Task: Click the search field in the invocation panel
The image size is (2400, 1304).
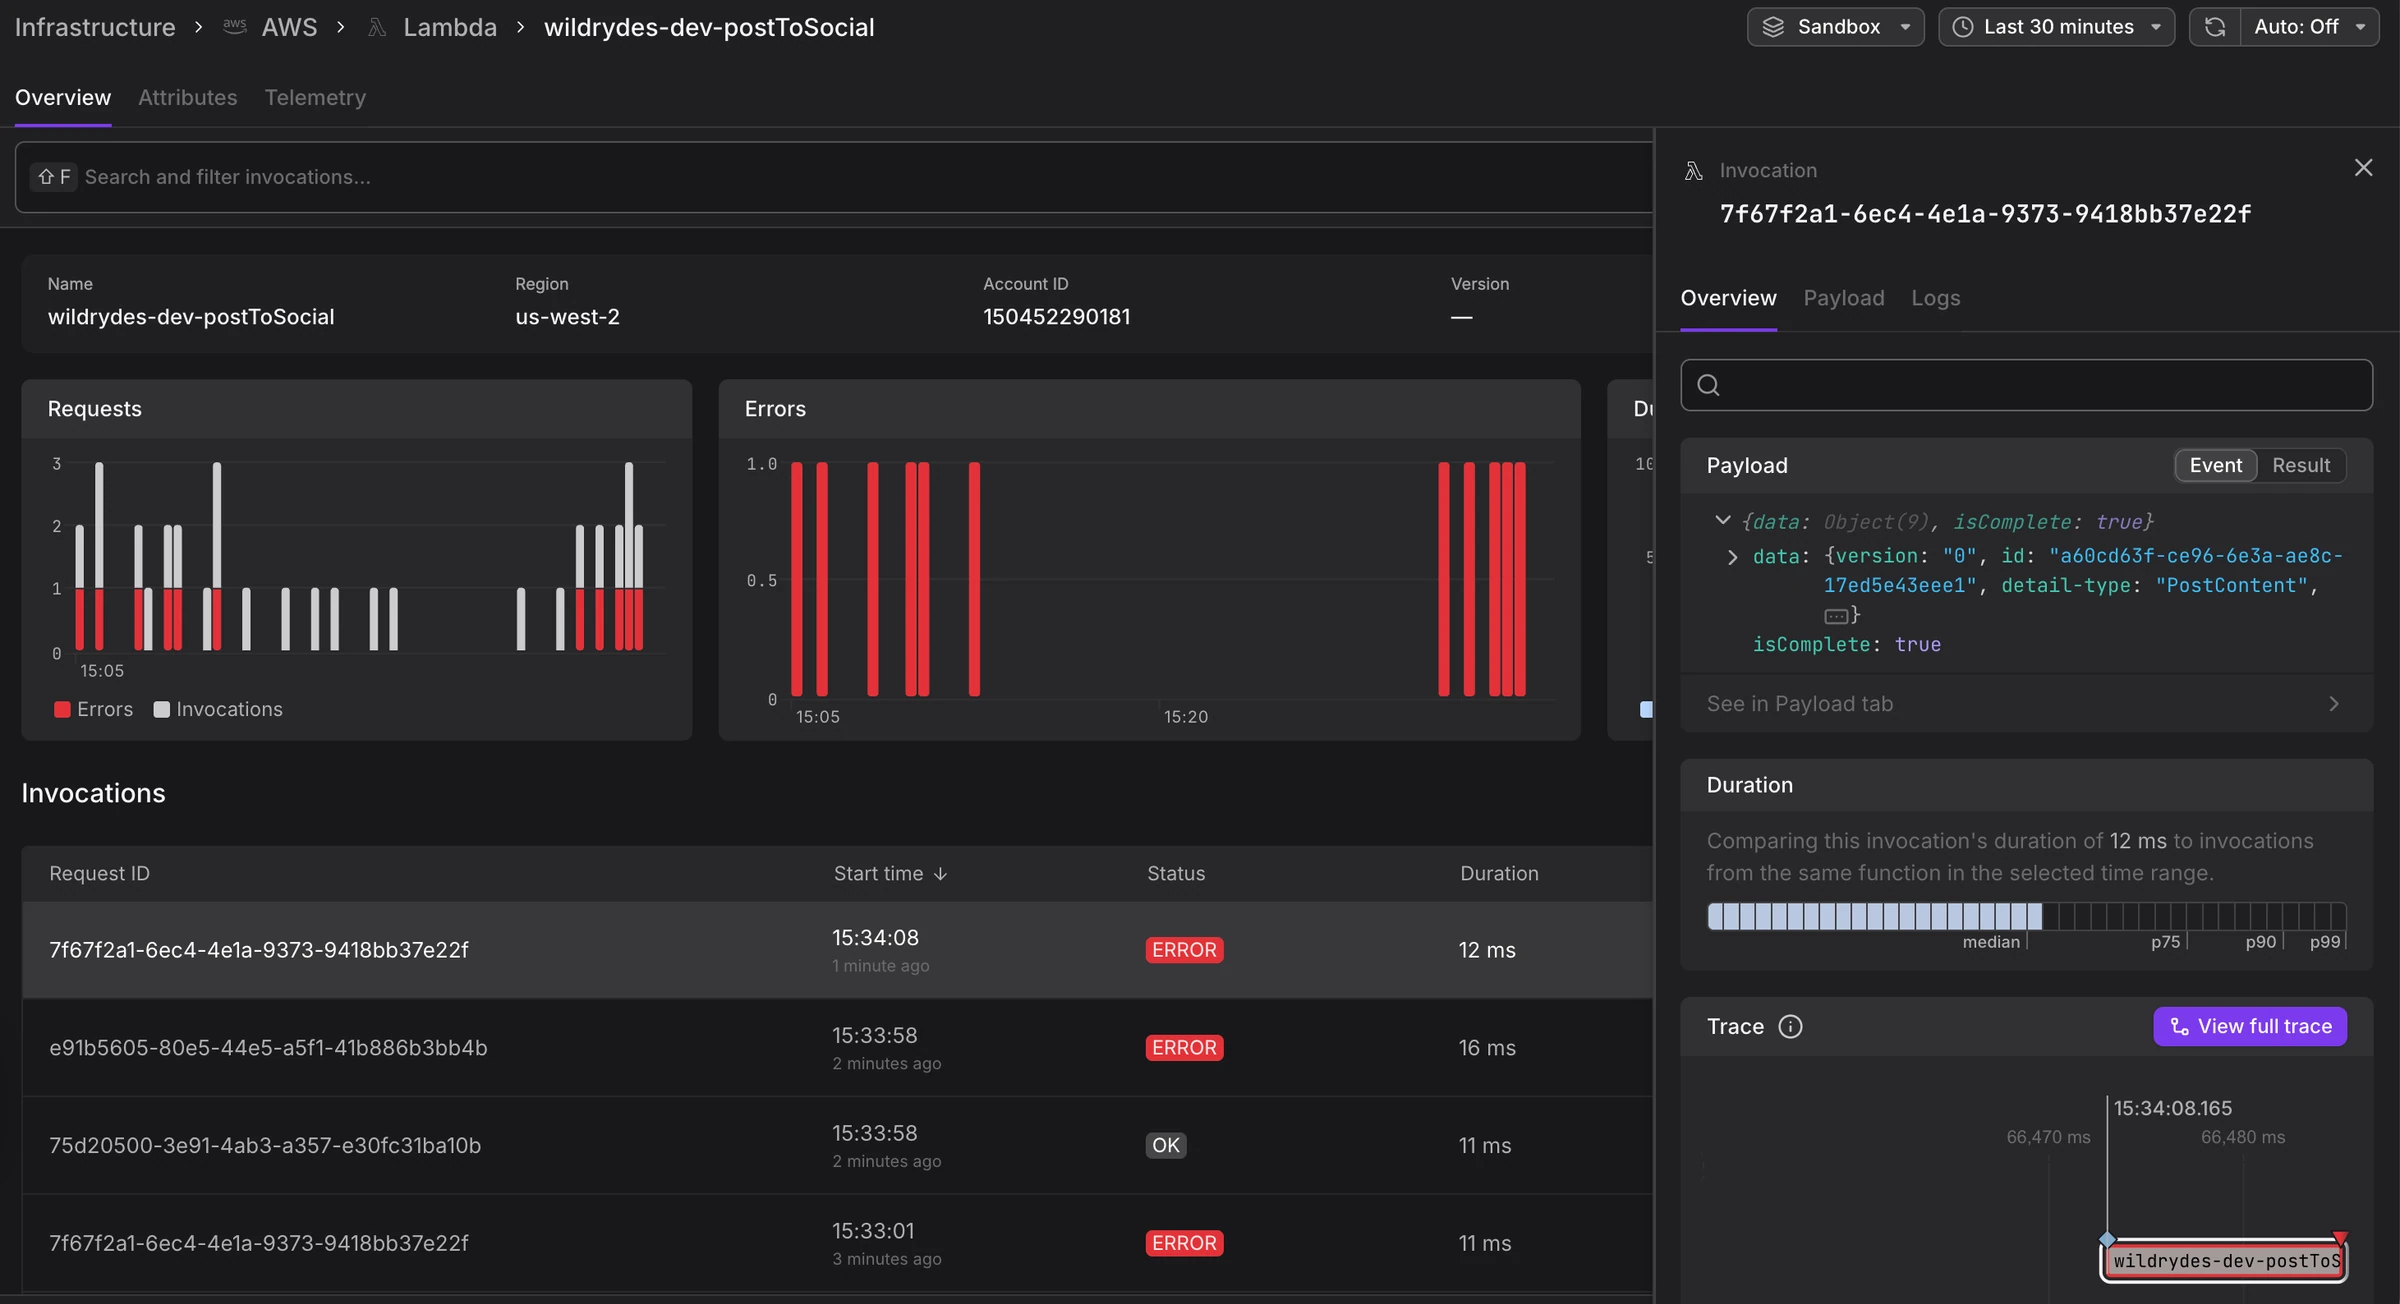Action: [x=2026, y=385]
